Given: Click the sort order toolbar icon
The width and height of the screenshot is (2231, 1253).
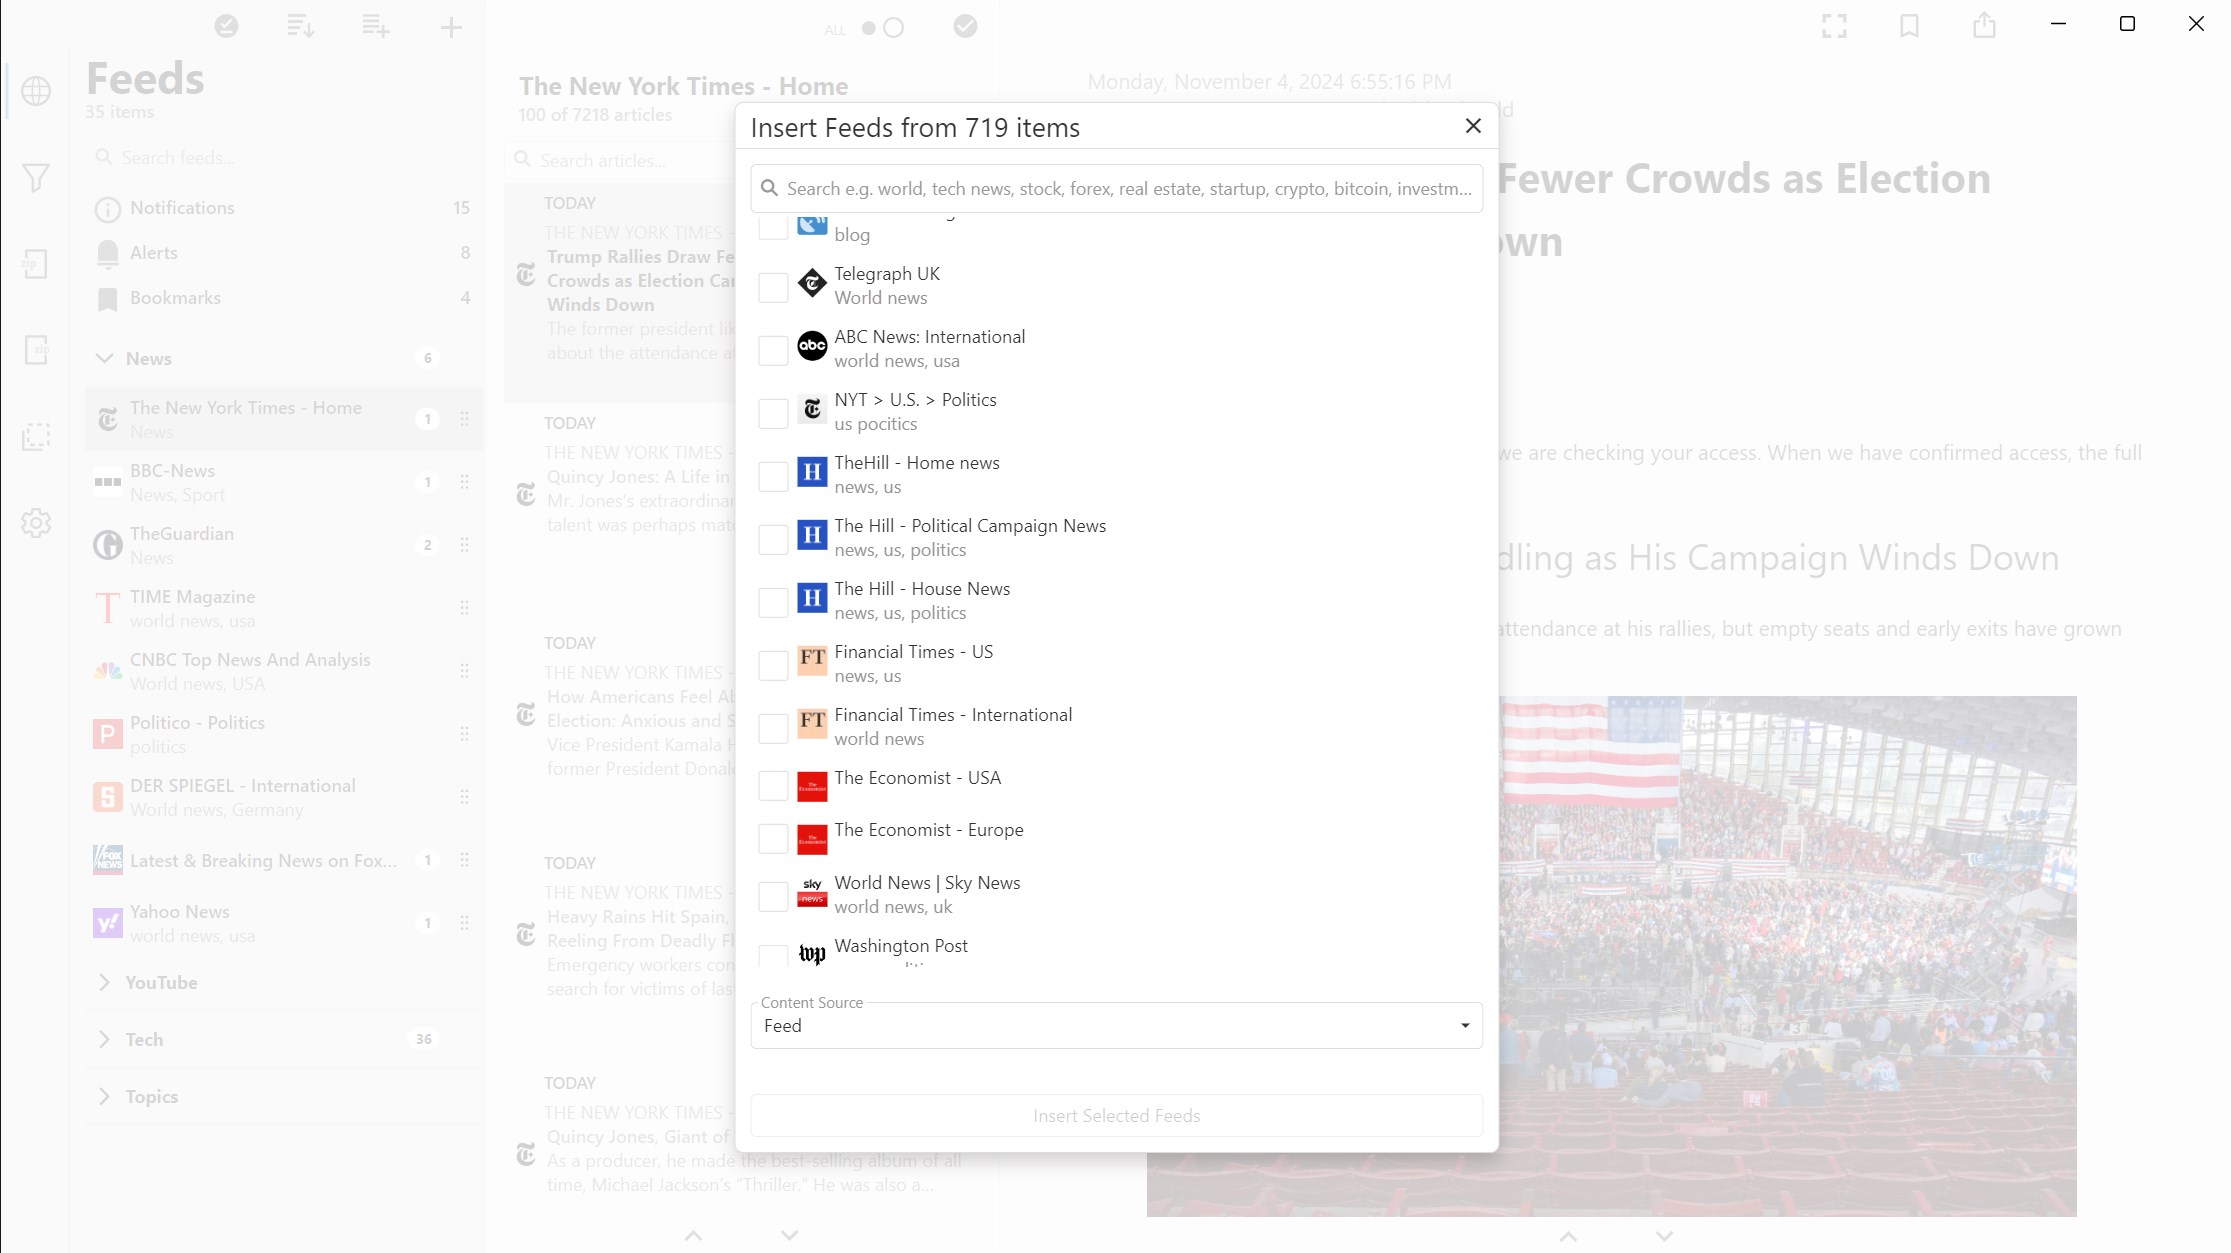Looking at the screenshot, I should click(301, 27).
